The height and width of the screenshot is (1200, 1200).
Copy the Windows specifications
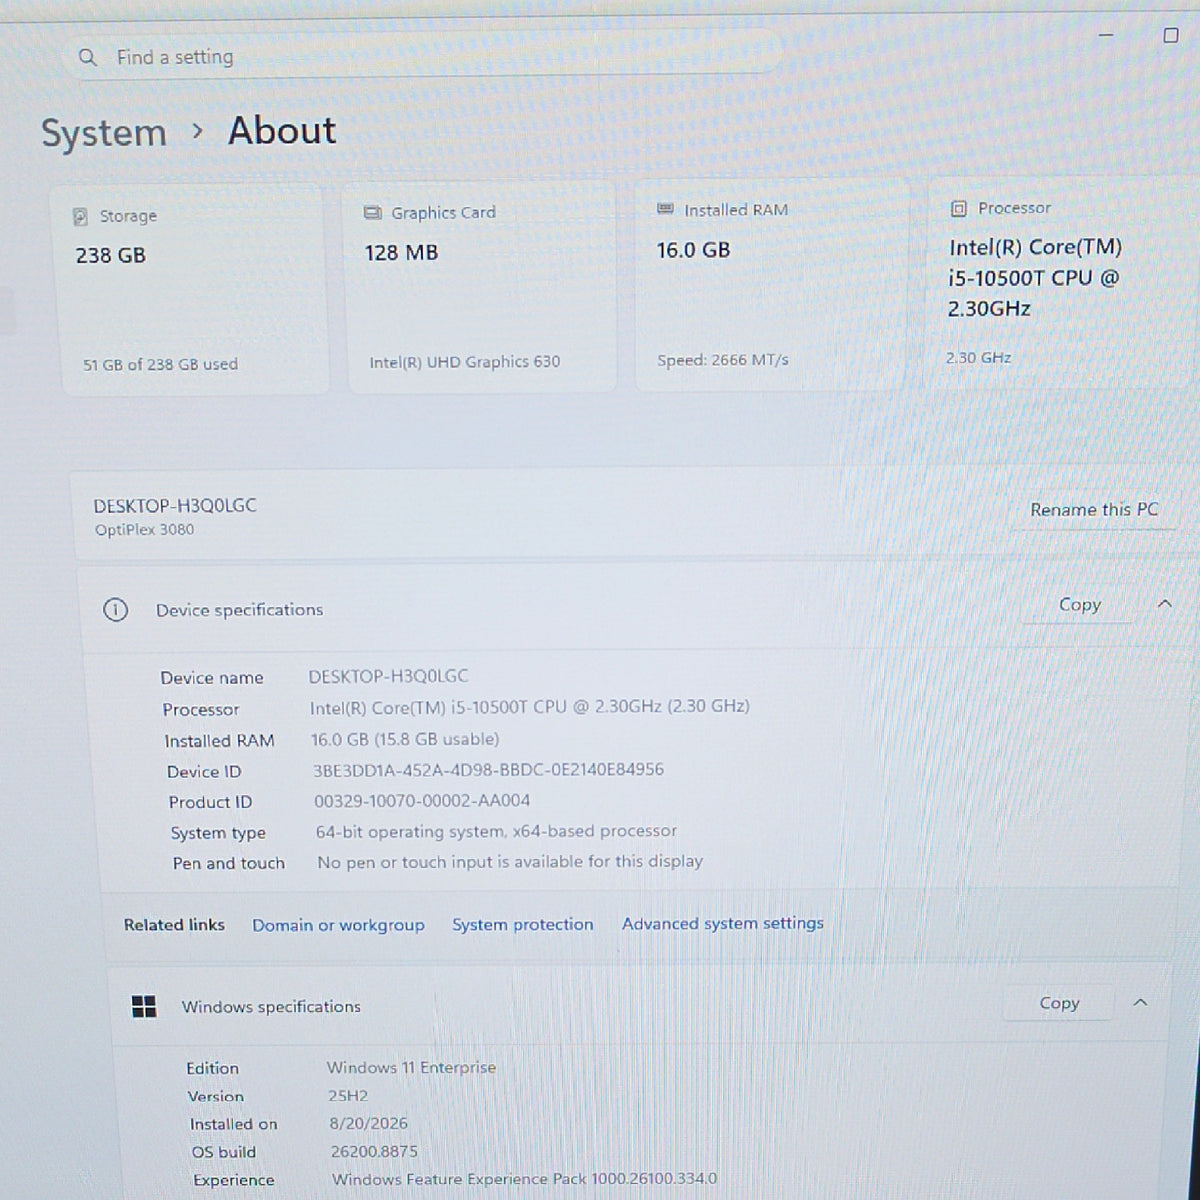tap(1059, 1003)
